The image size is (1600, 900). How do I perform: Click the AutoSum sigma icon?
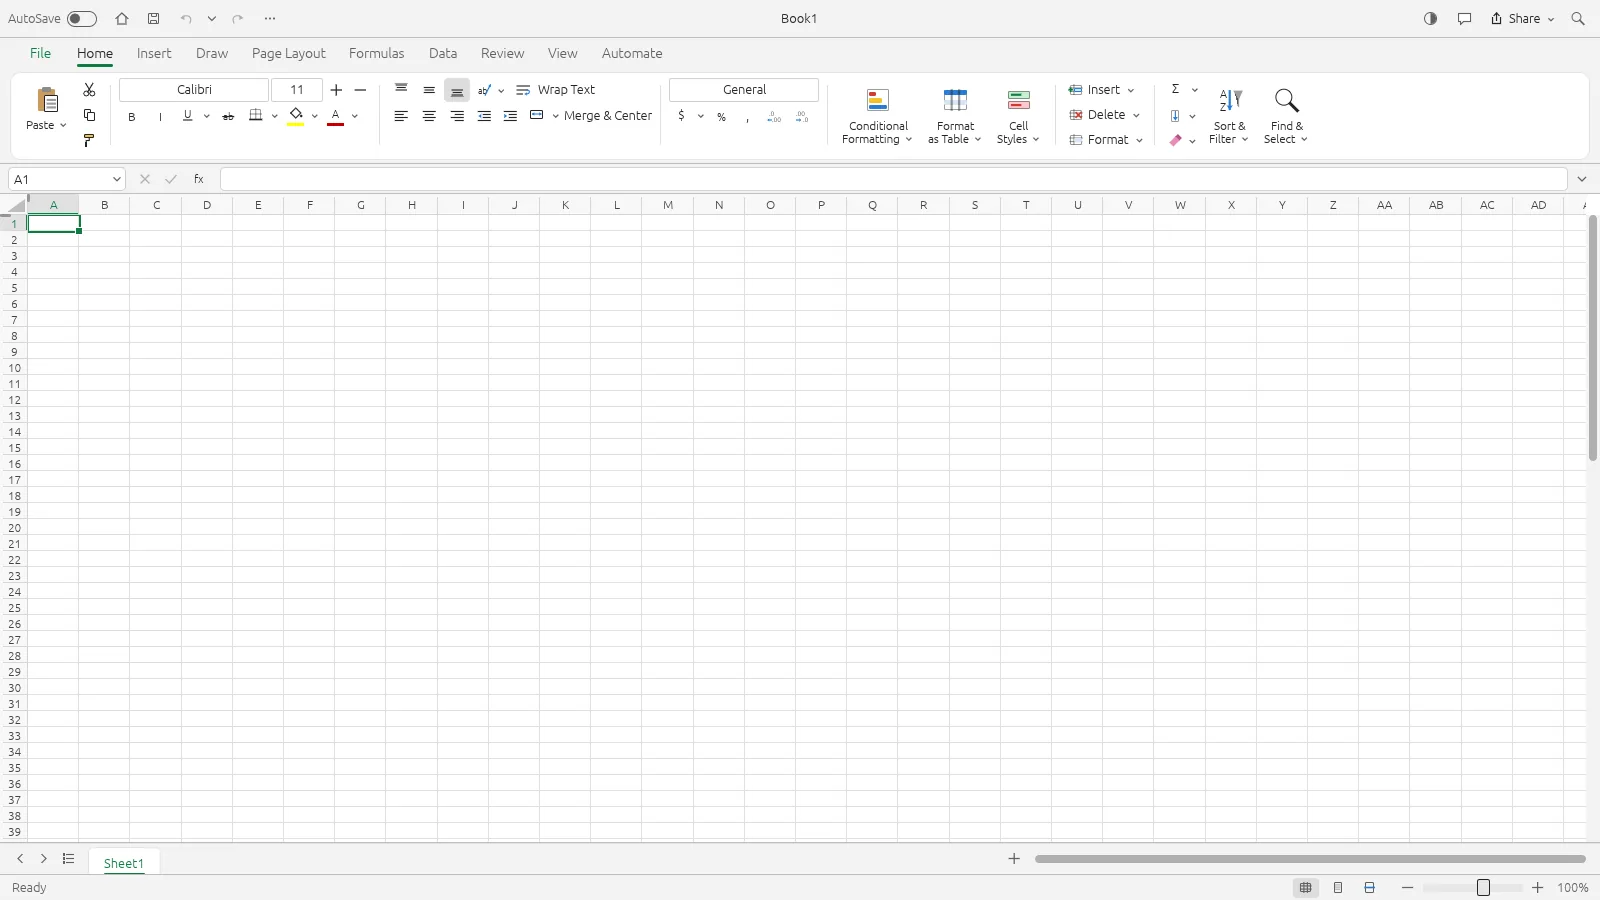[x=1175, y=89]
